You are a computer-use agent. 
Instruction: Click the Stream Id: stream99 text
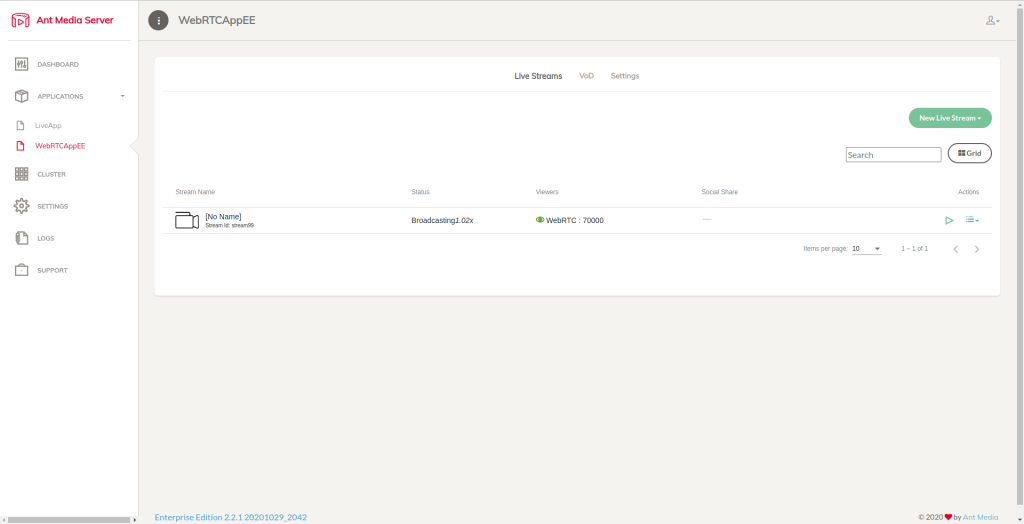point(230,225)
